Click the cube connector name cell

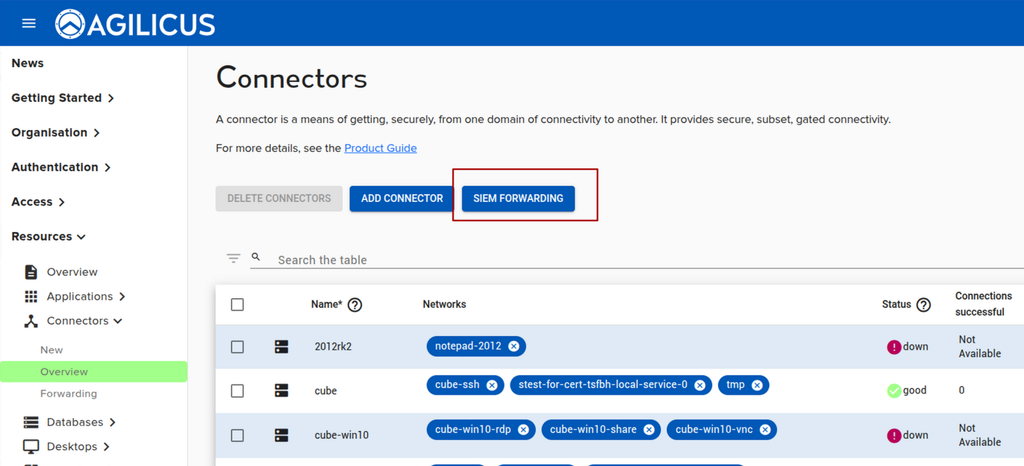coord(326,391)
